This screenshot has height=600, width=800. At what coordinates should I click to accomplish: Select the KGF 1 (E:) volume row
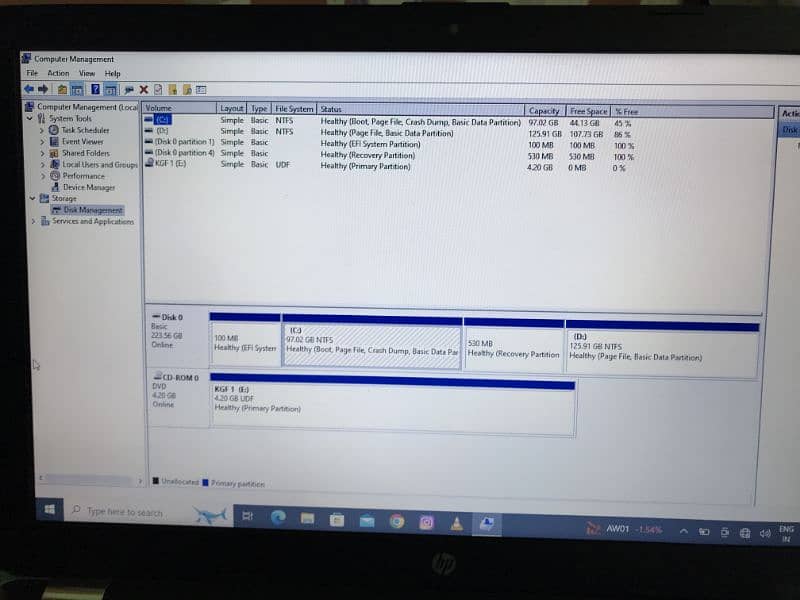[386, 165]
